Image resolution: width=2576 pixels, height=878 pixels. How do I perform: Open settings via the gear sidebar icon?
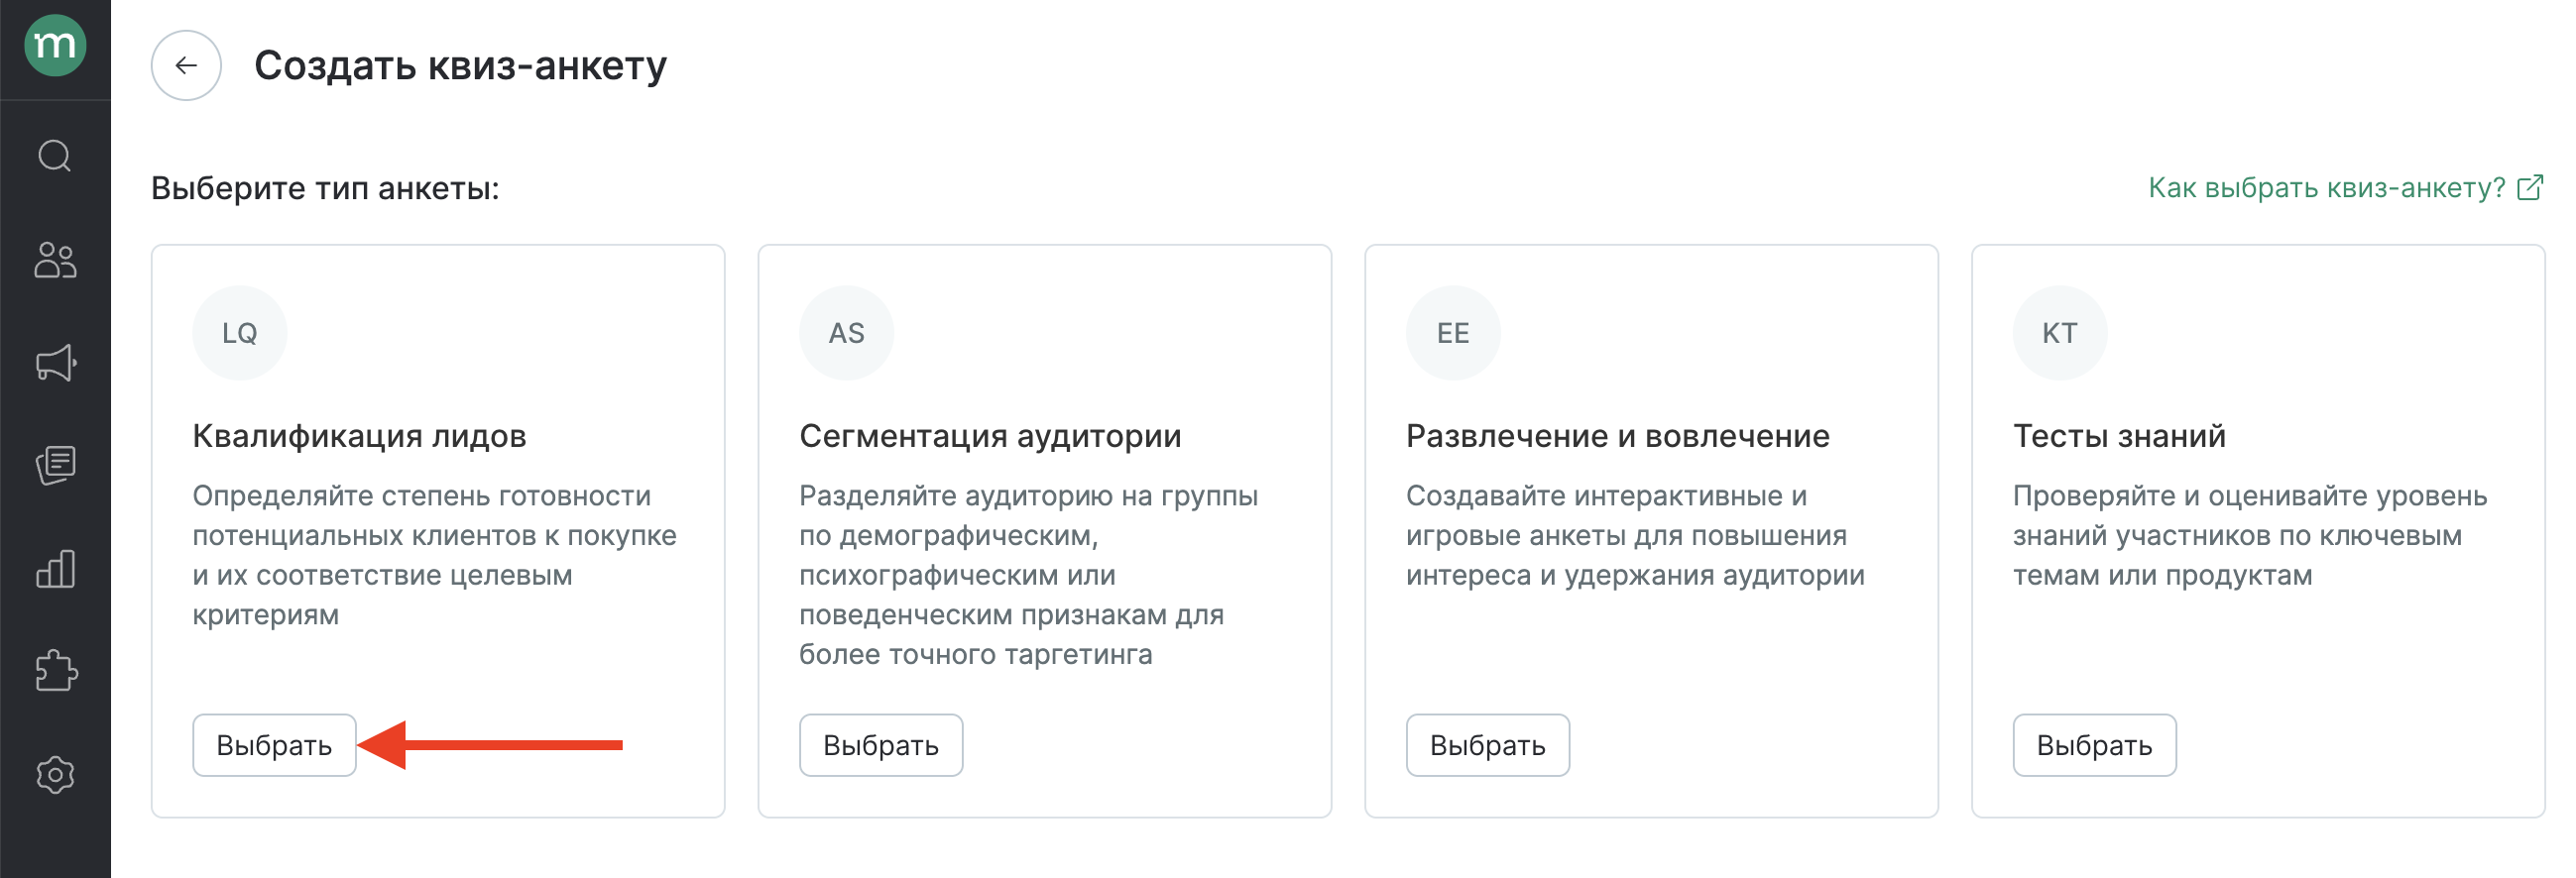pyautogui.click(x=55, y=775)
